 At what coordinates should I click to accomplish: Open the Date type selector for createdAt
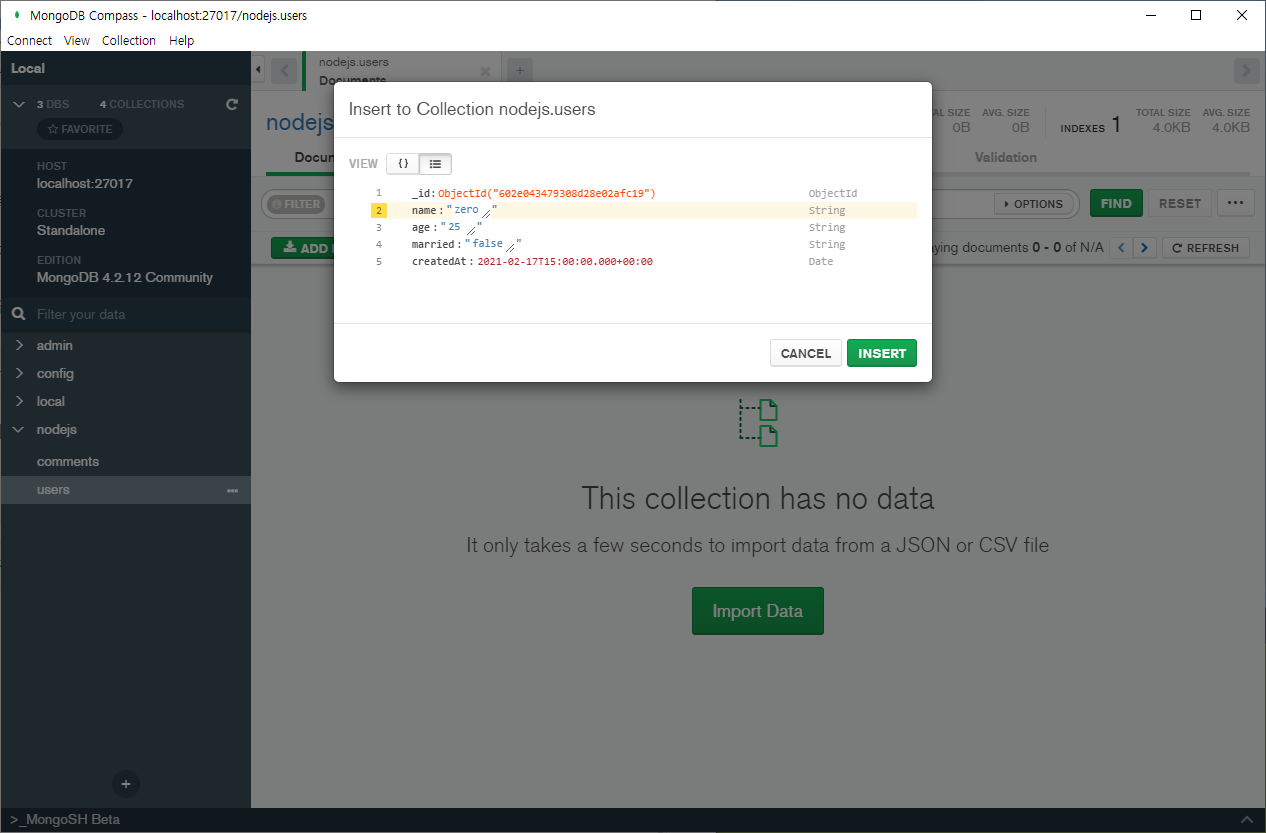[x=821, y=261]
